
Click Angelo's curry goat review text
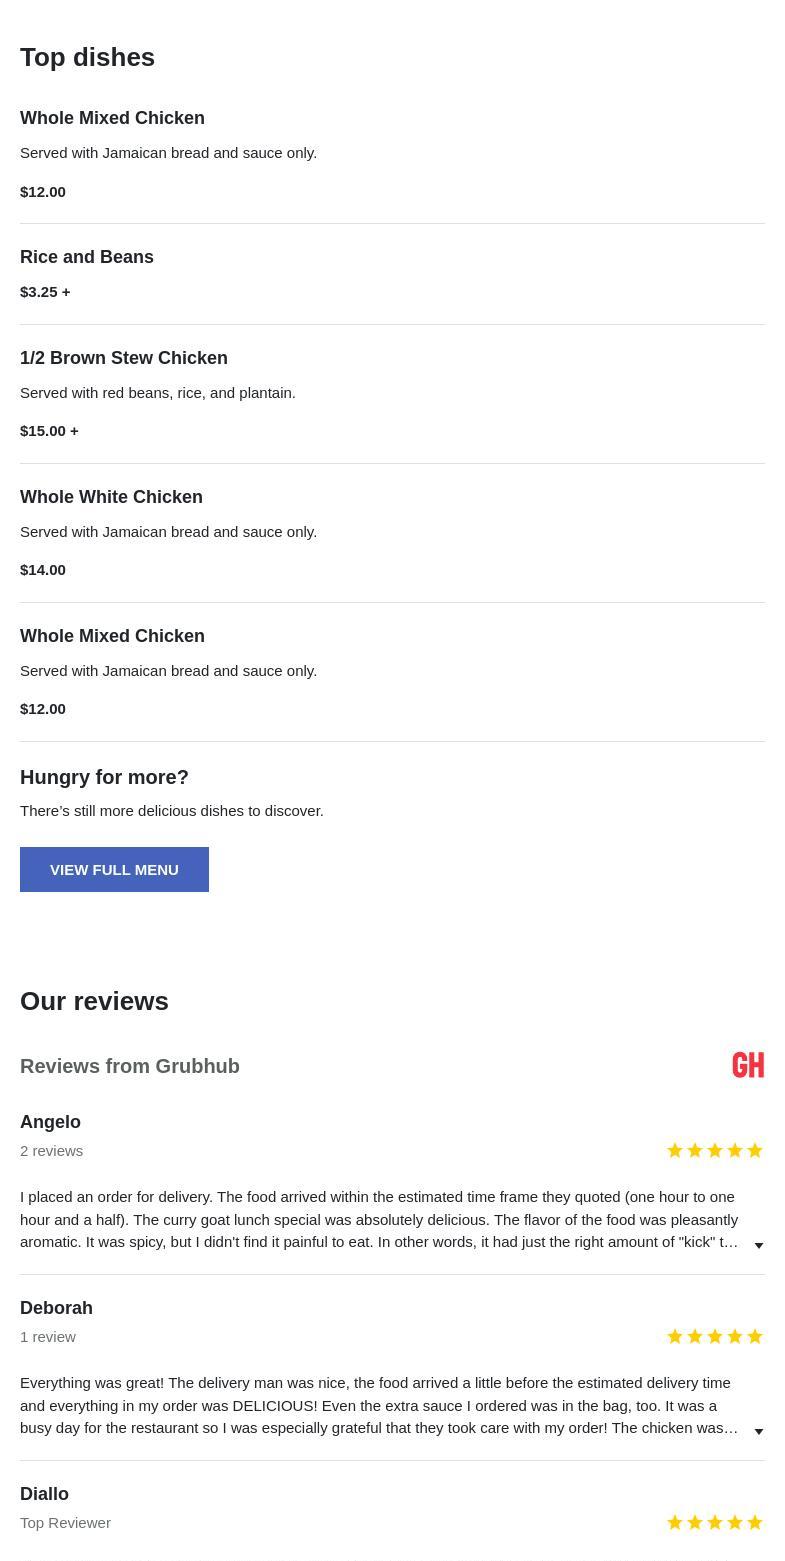tap(379, 1220)
